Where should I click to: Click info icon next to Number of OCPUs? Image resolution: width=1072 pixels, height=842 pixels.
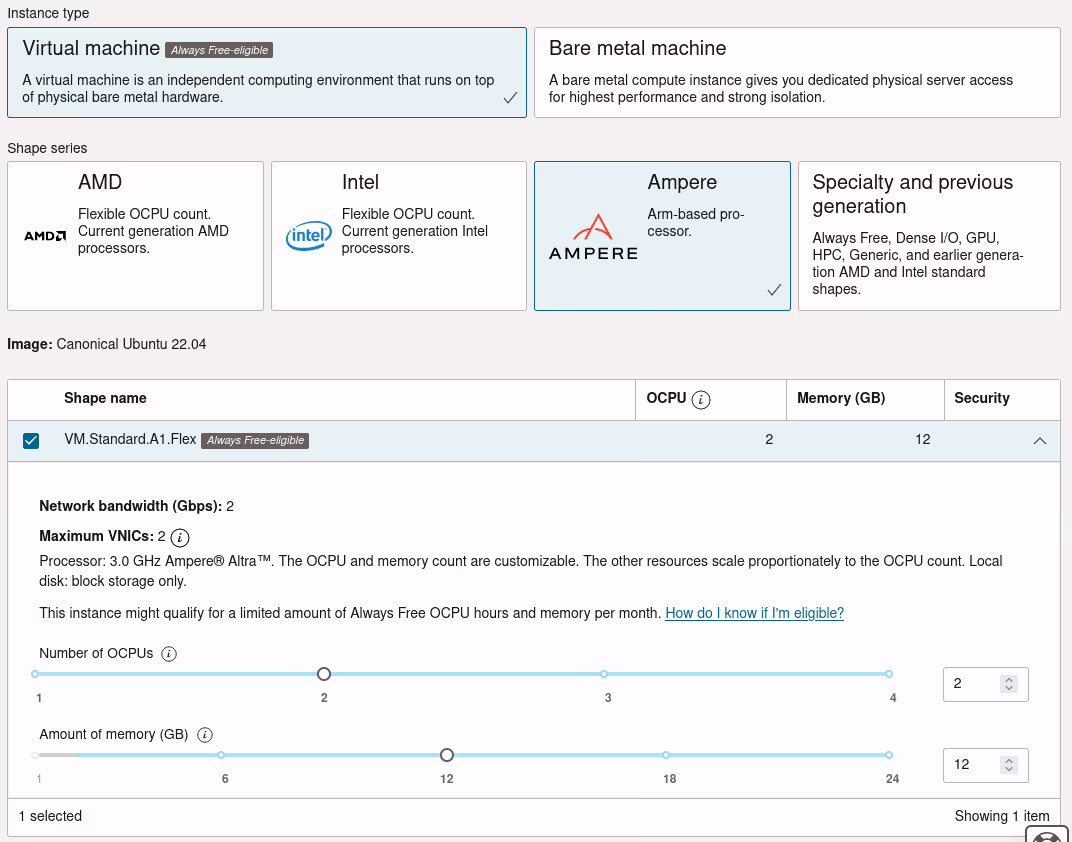pos(169,654)
